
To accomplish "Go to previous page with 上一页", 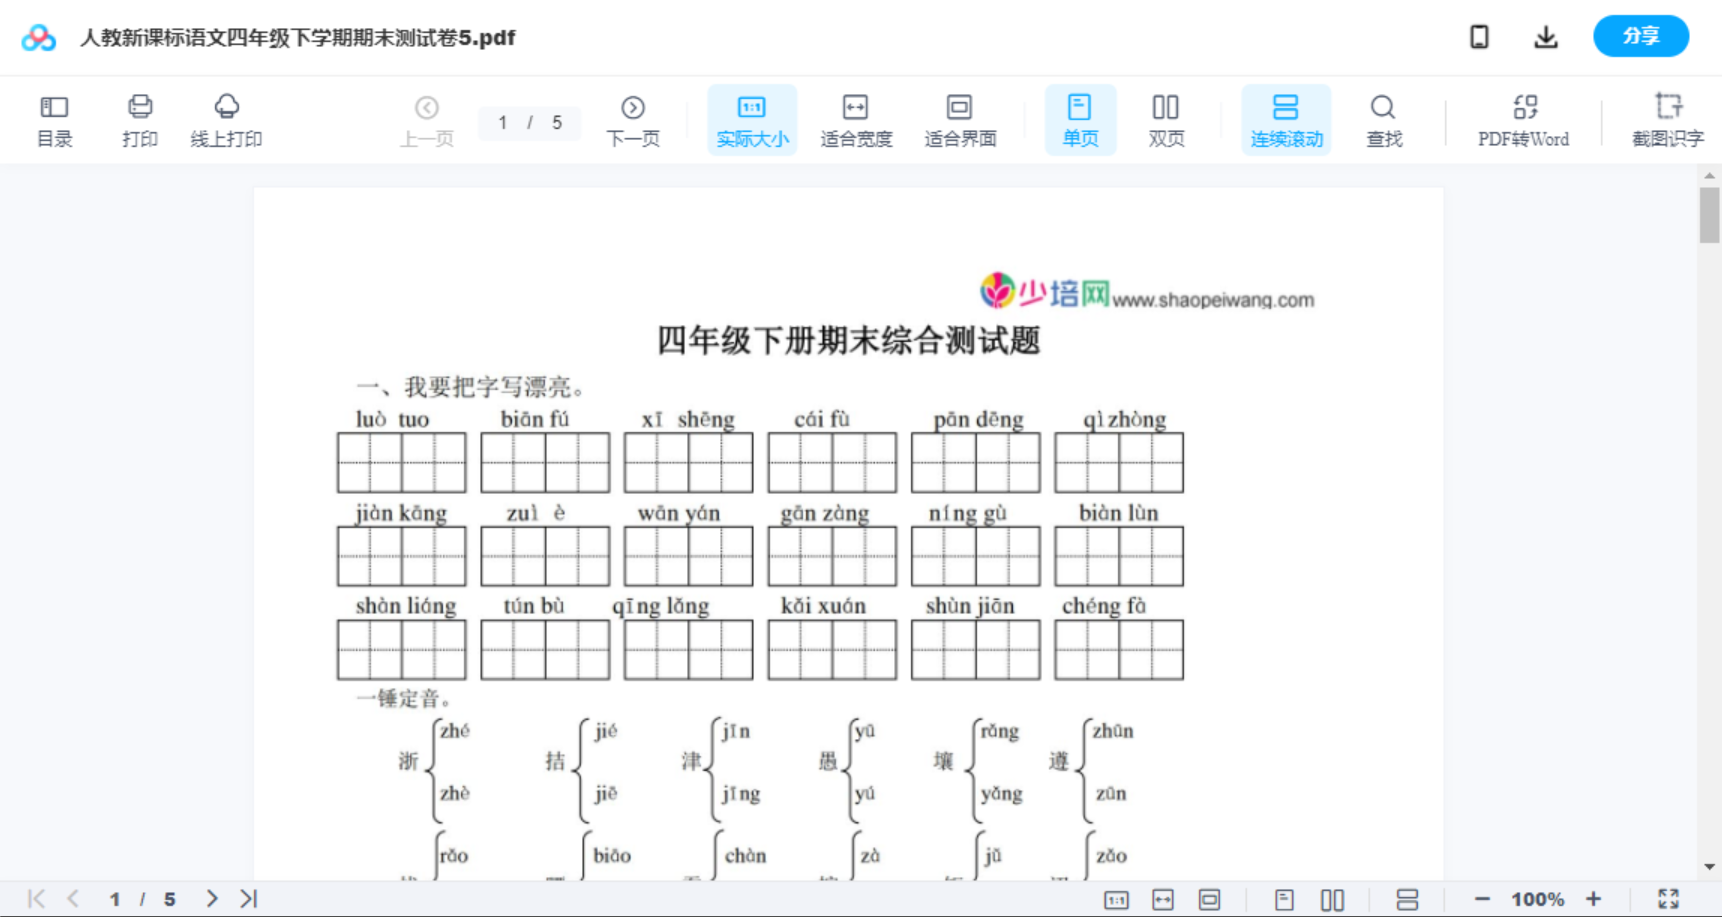I will point(427,121).
